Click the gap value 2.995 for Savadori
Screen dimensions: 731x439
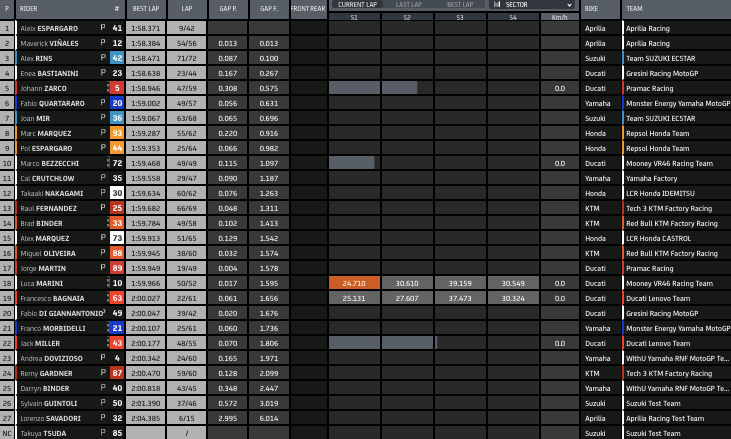(x=228, y=418)
